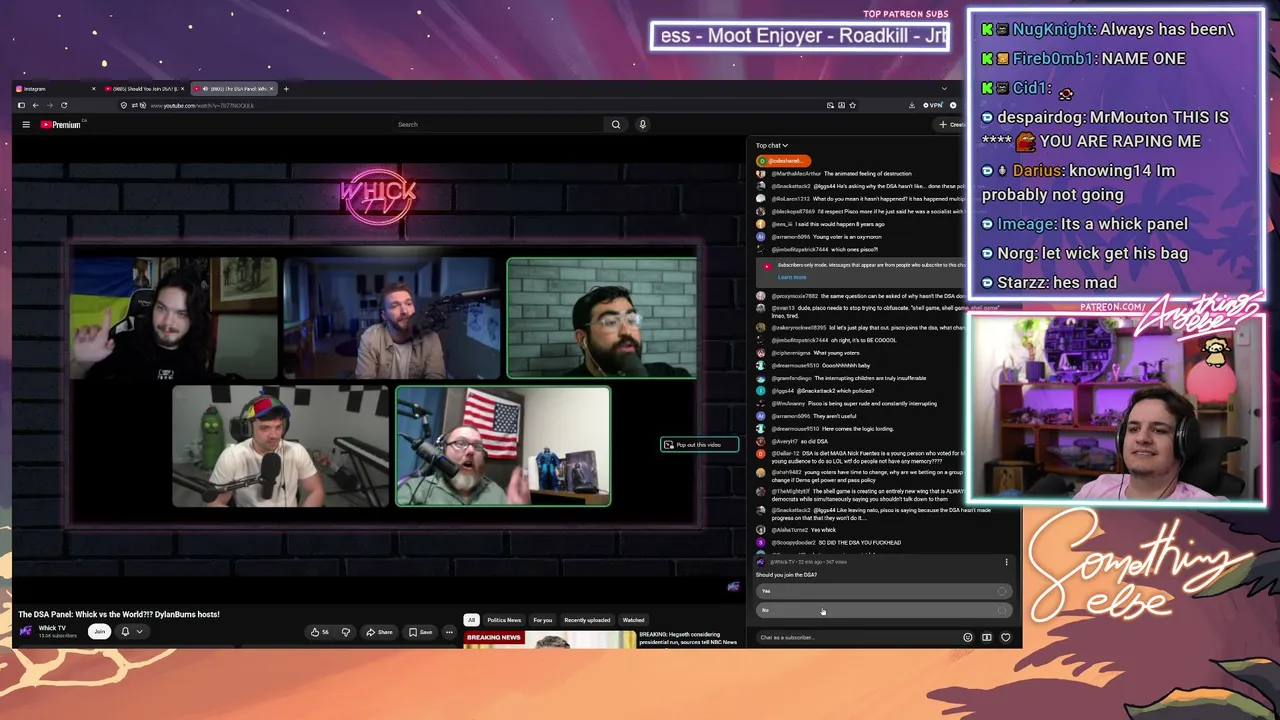This screenshot has width=1280, height=720.
Task: Expand the Top chat dropdown
Action: click(x=772, y=146)
